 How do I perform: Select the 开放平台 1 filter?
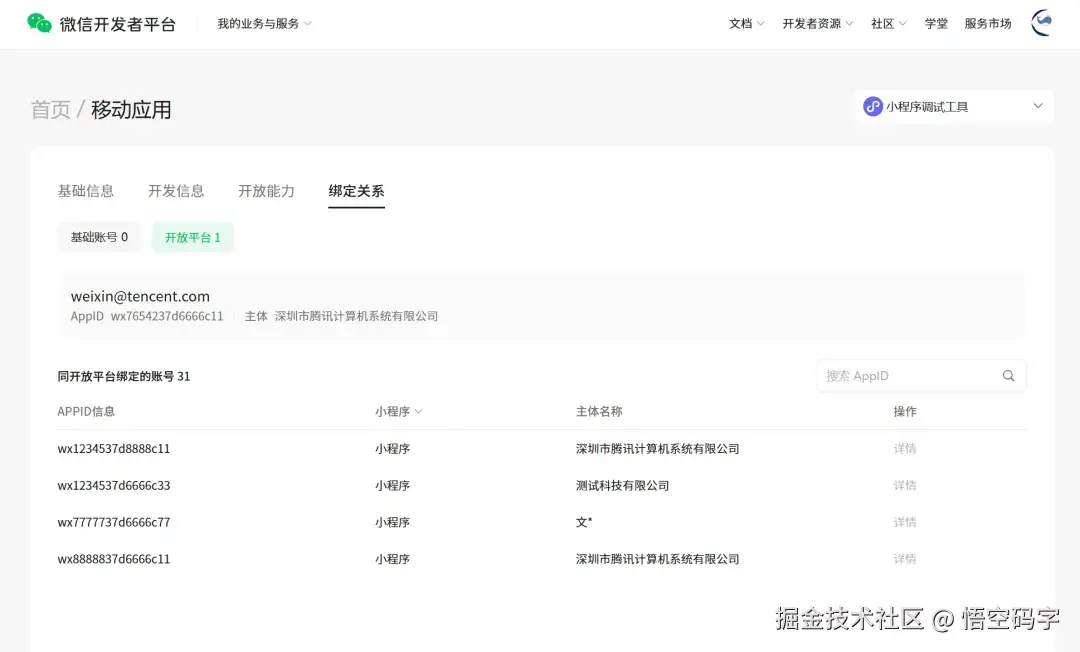[193, 237]
